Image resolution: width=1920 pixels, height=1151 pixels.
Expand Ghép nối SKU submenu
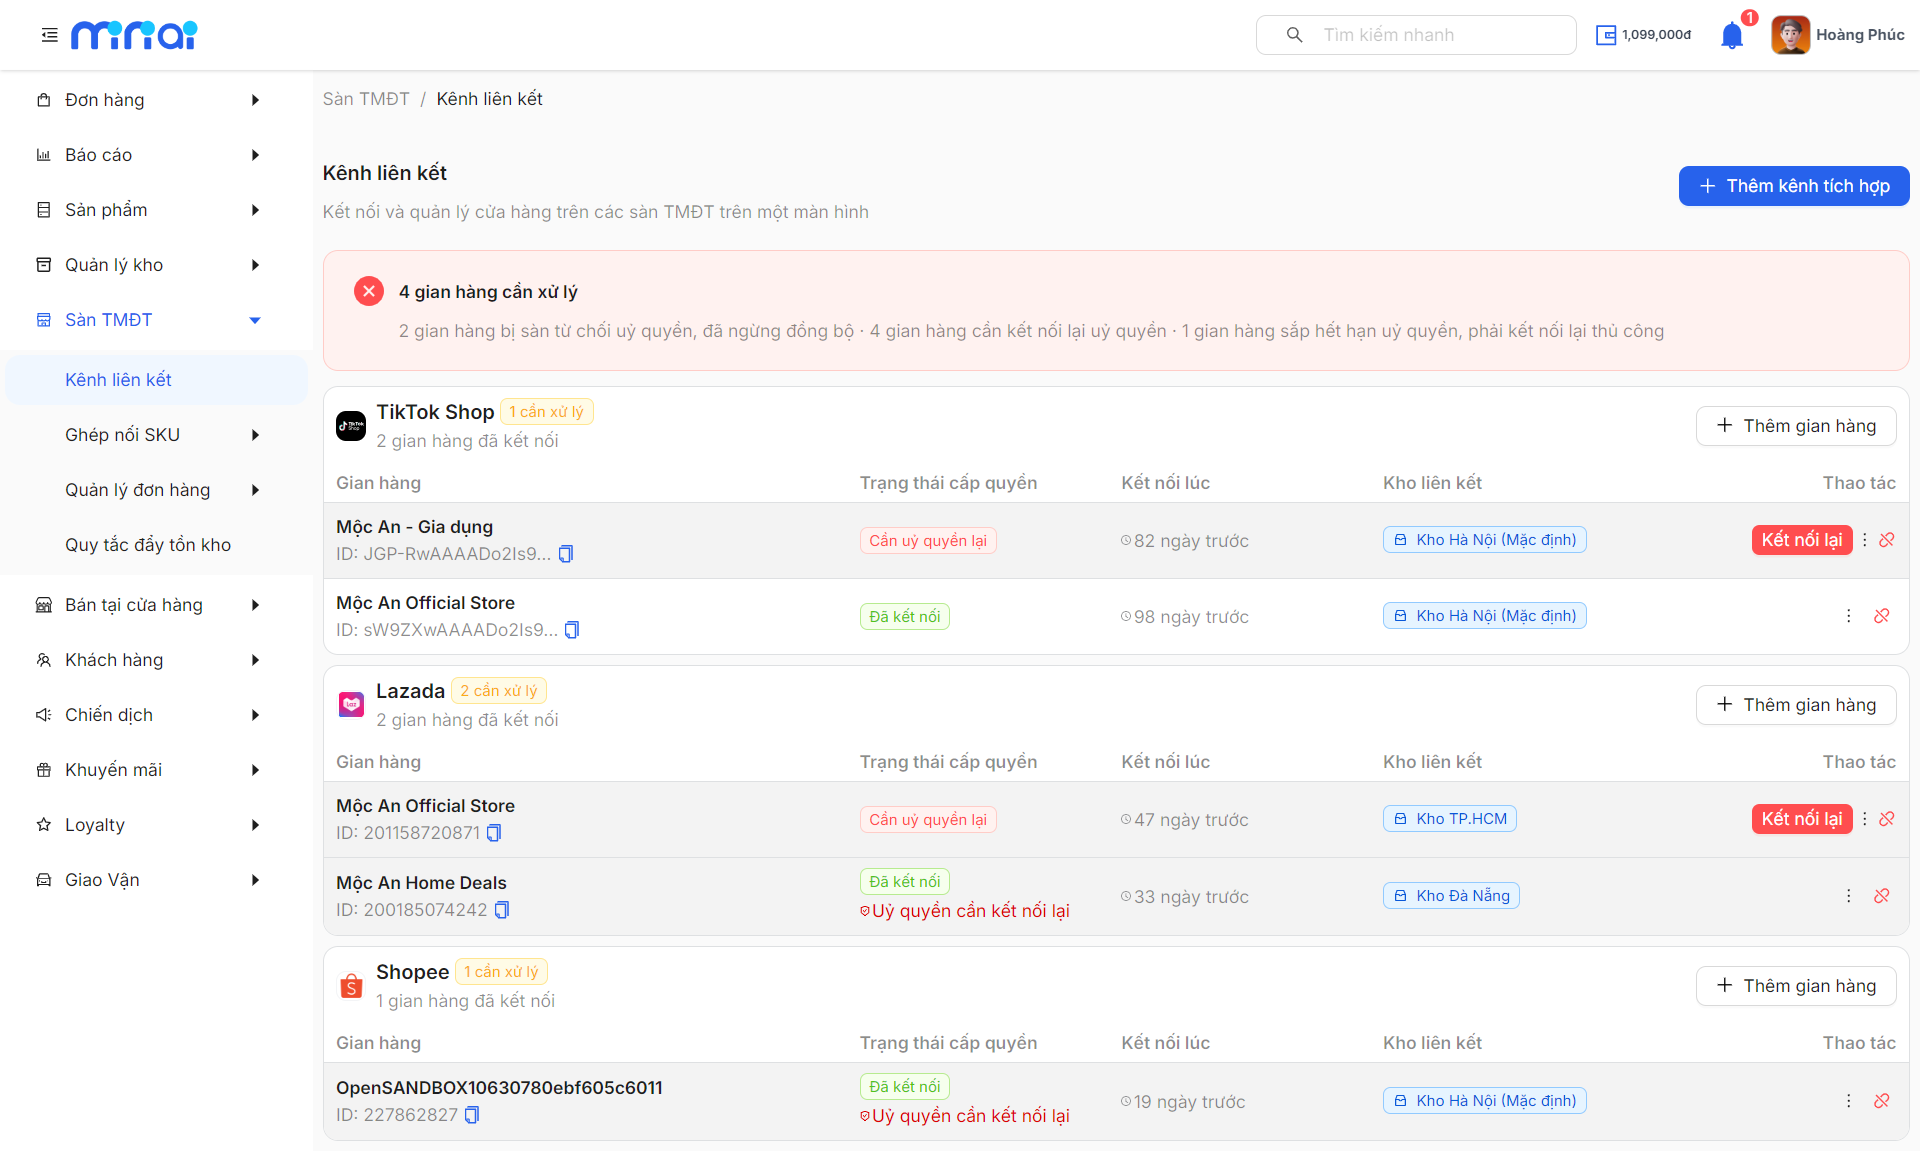[x=160, y=435]
